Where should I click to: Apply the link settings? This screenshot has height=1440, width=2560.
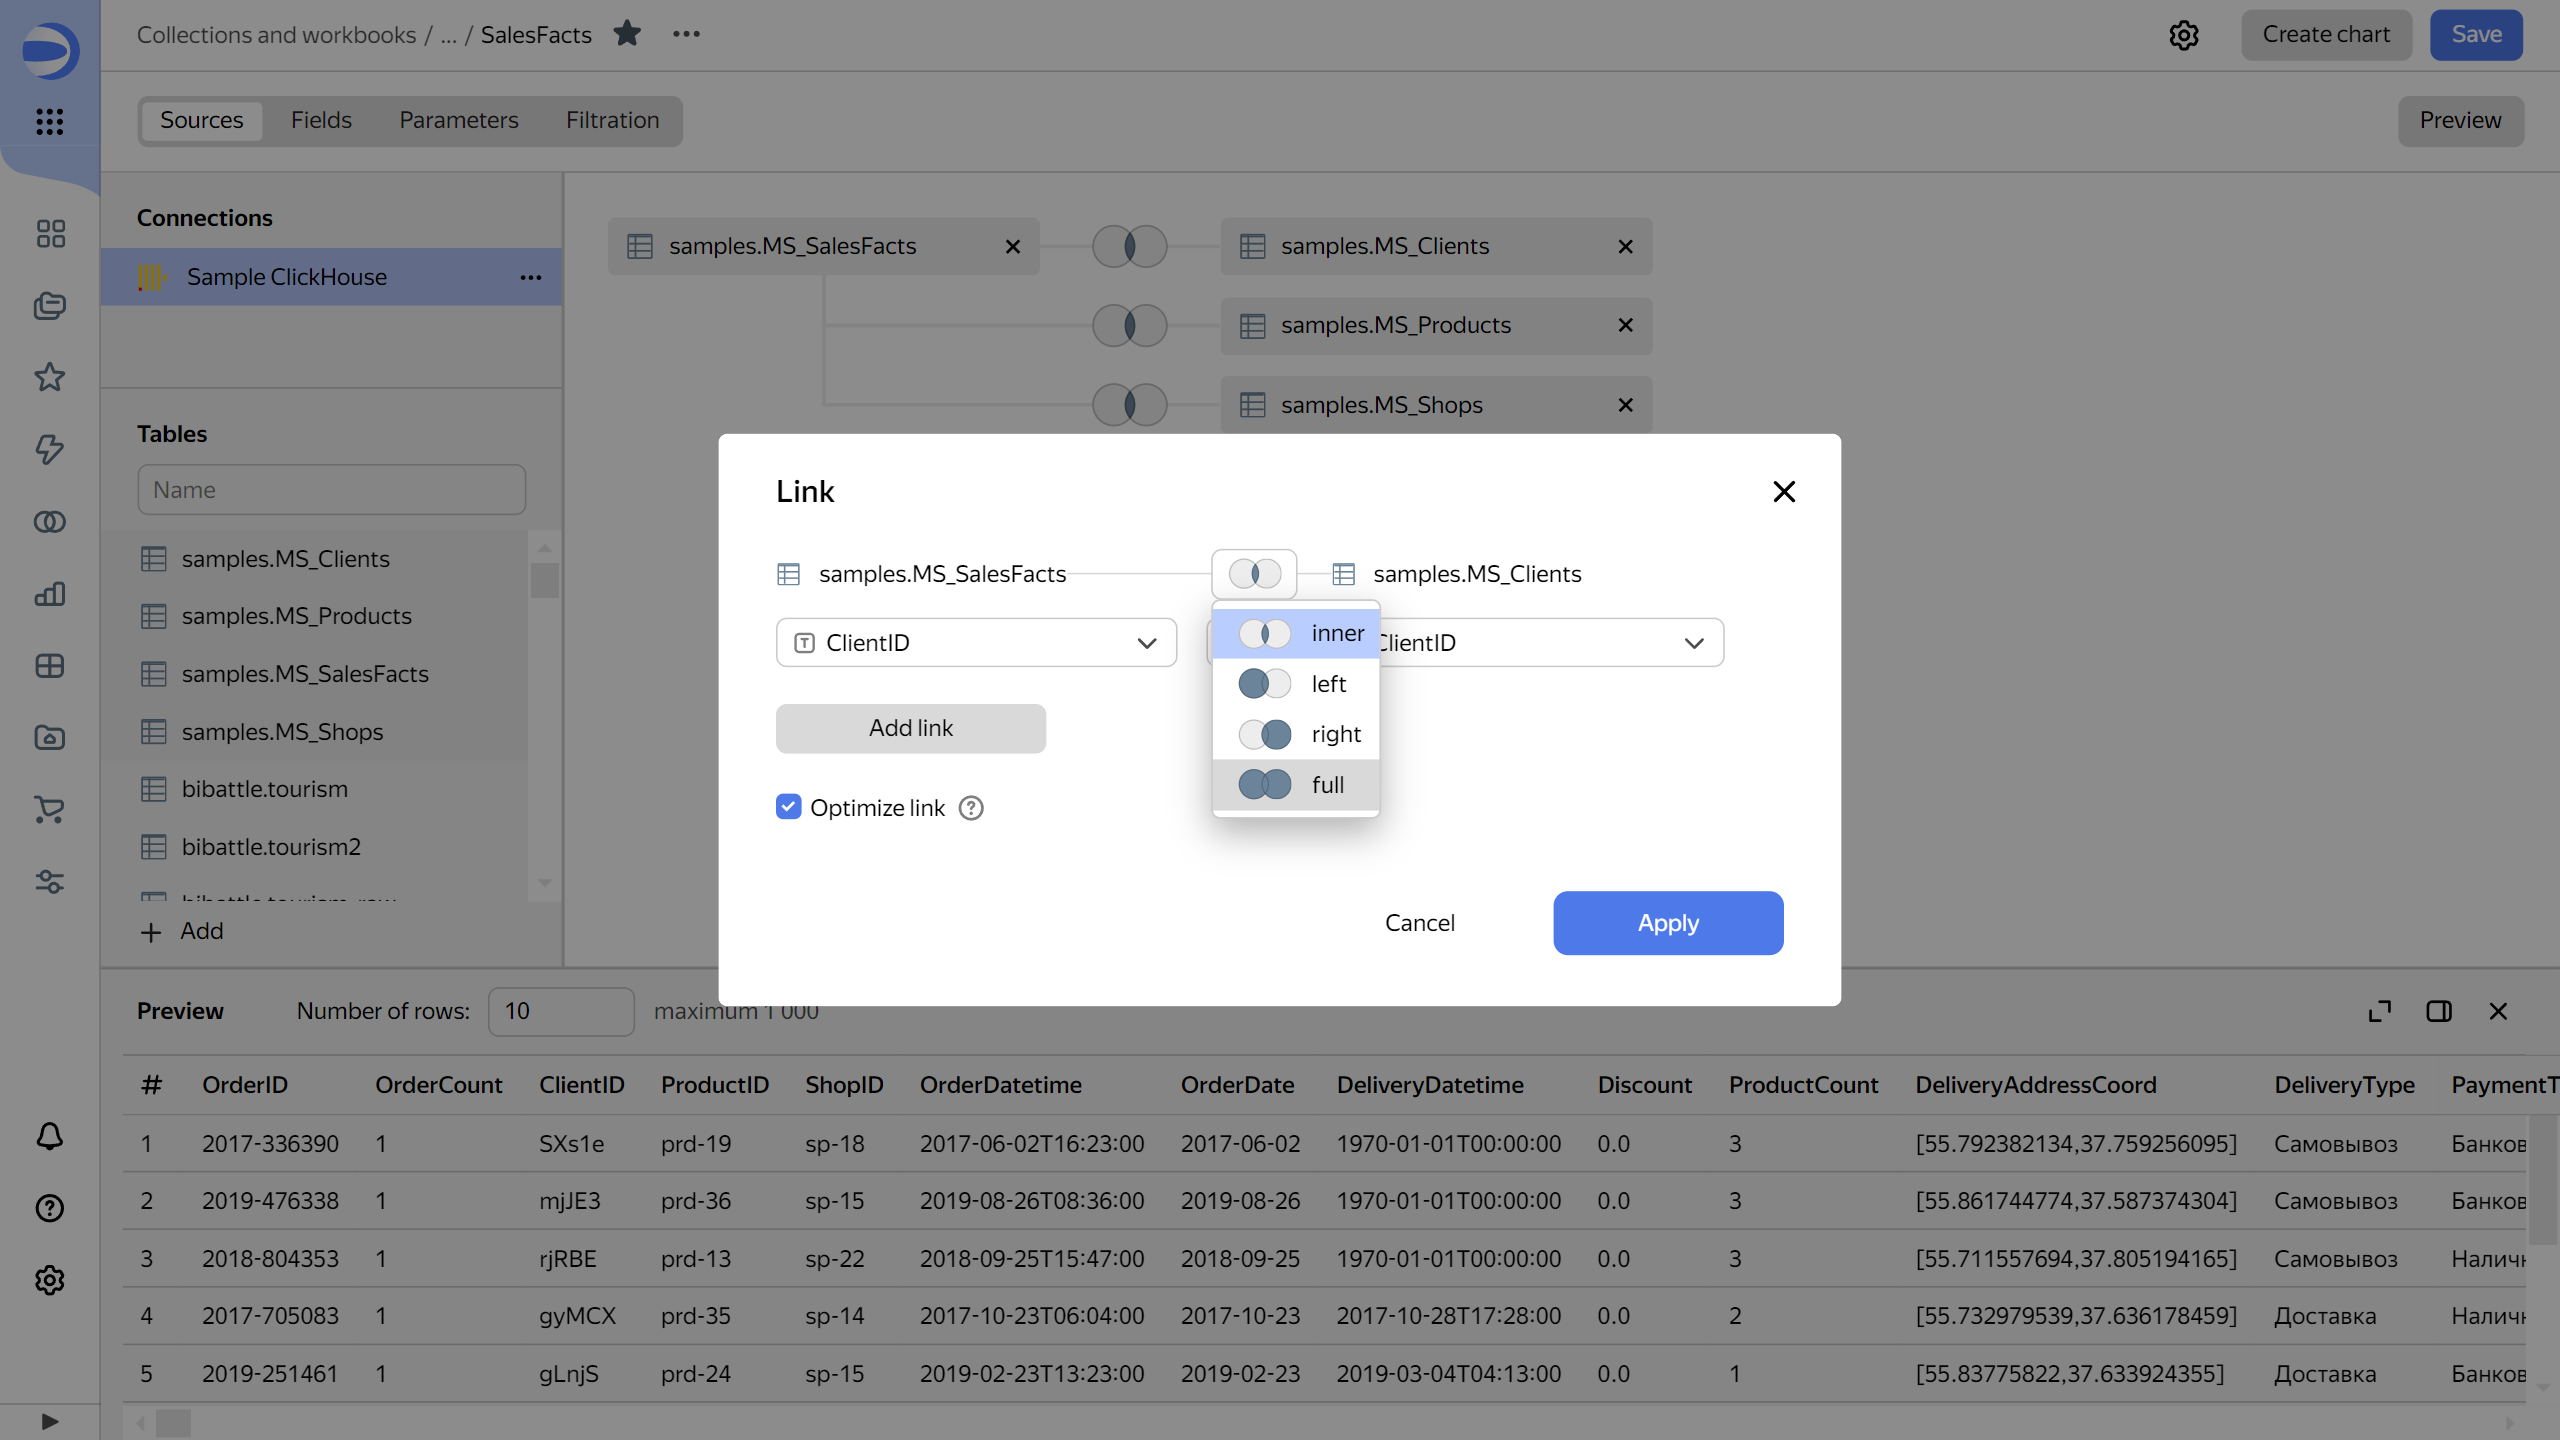click(x=1667, y=922)
